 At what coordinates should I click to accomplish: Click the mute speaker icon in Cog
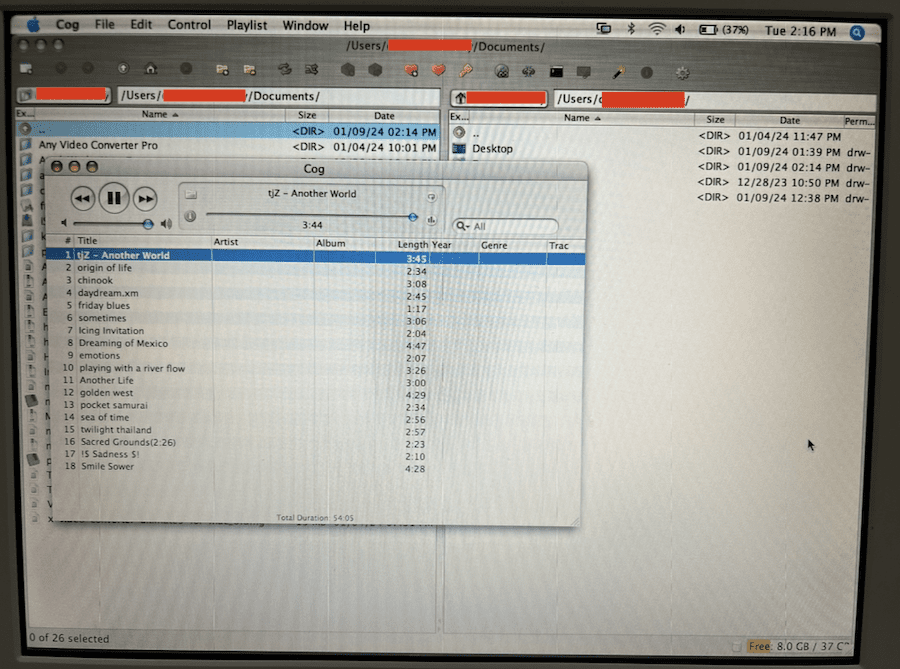[64, 223]
